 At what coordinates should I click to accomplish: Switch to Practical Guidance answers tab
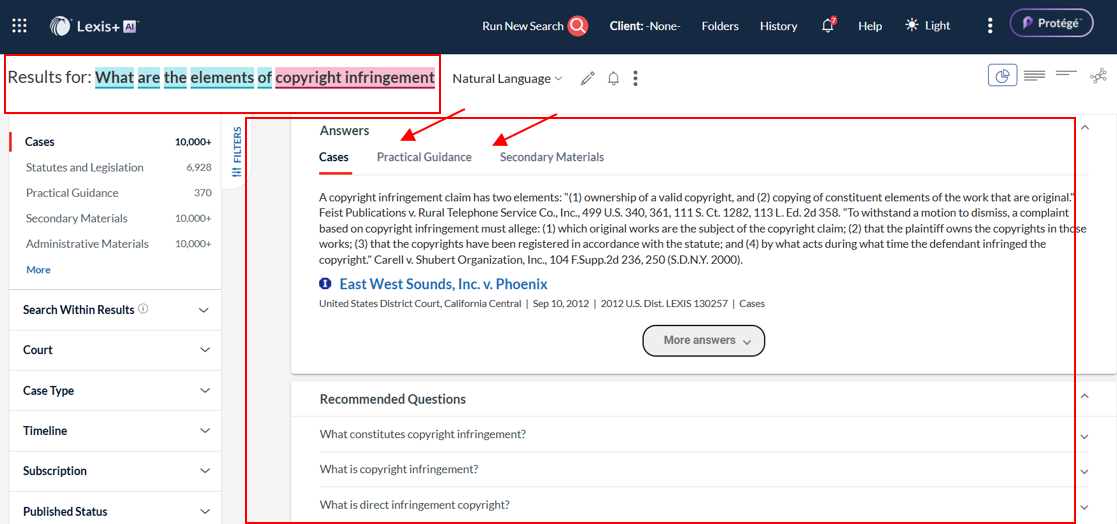pos(424,157)
